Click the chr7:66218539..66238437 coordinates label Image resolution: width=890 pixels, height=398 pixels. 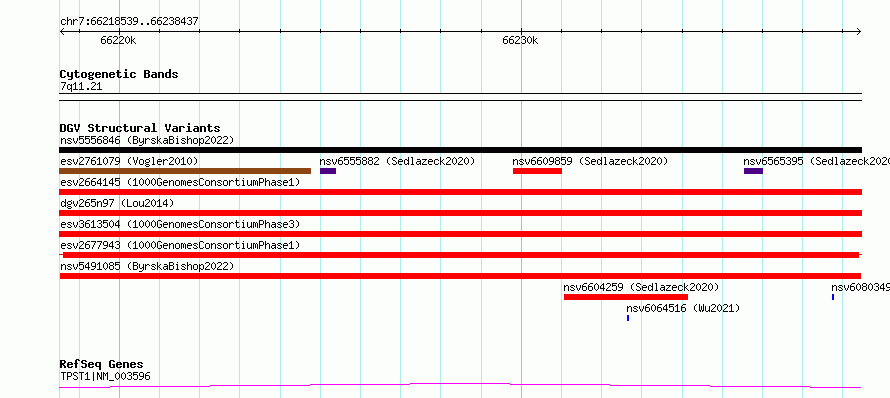click(x=129, y=22)
